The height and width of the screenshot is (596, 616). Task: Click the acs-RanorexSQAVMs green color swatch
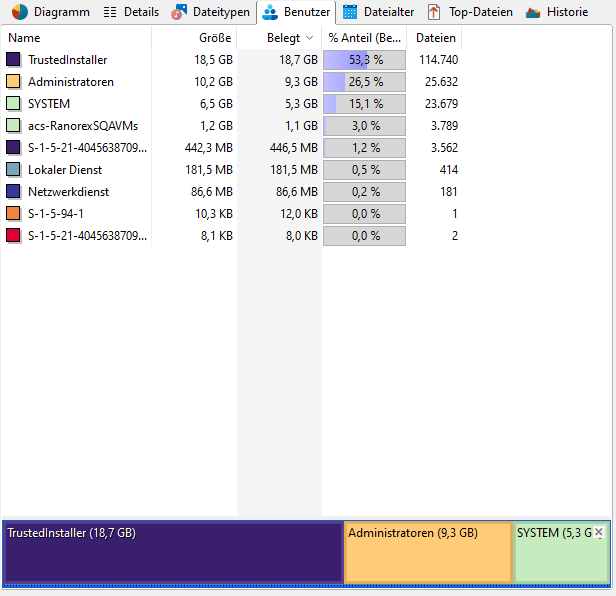tap(13, 126)
